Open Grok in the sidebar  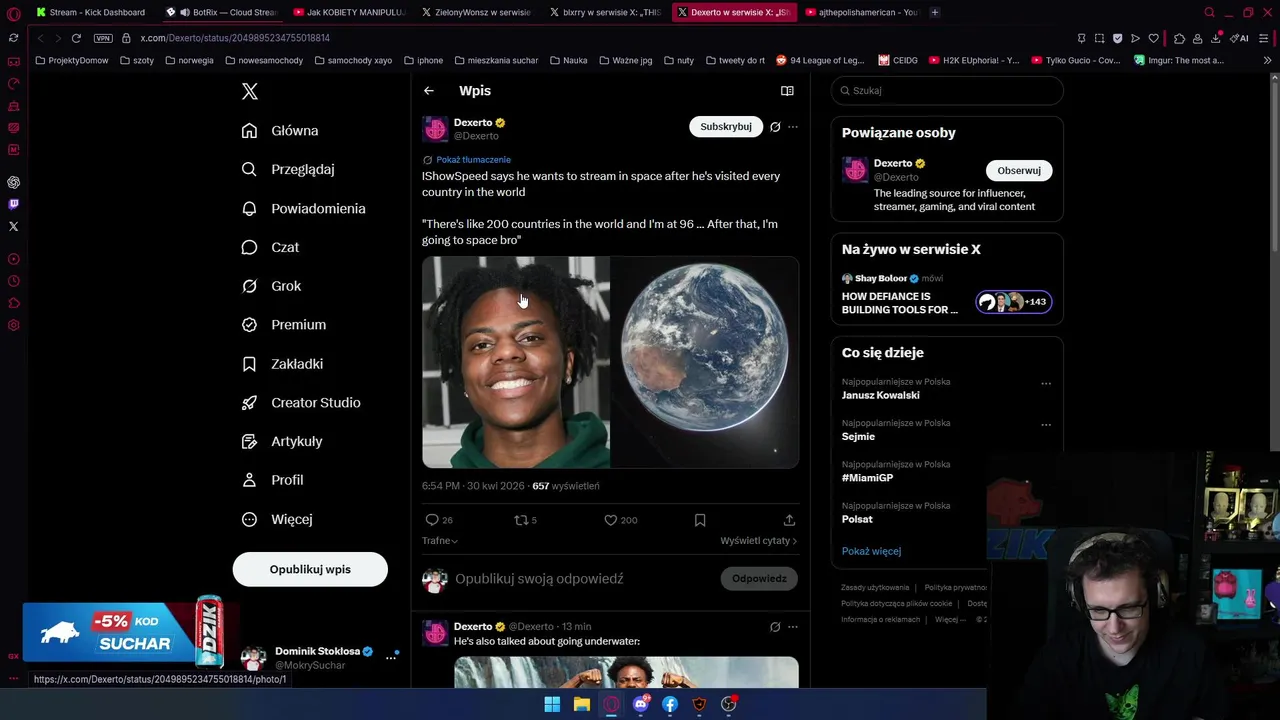point(272,286)
